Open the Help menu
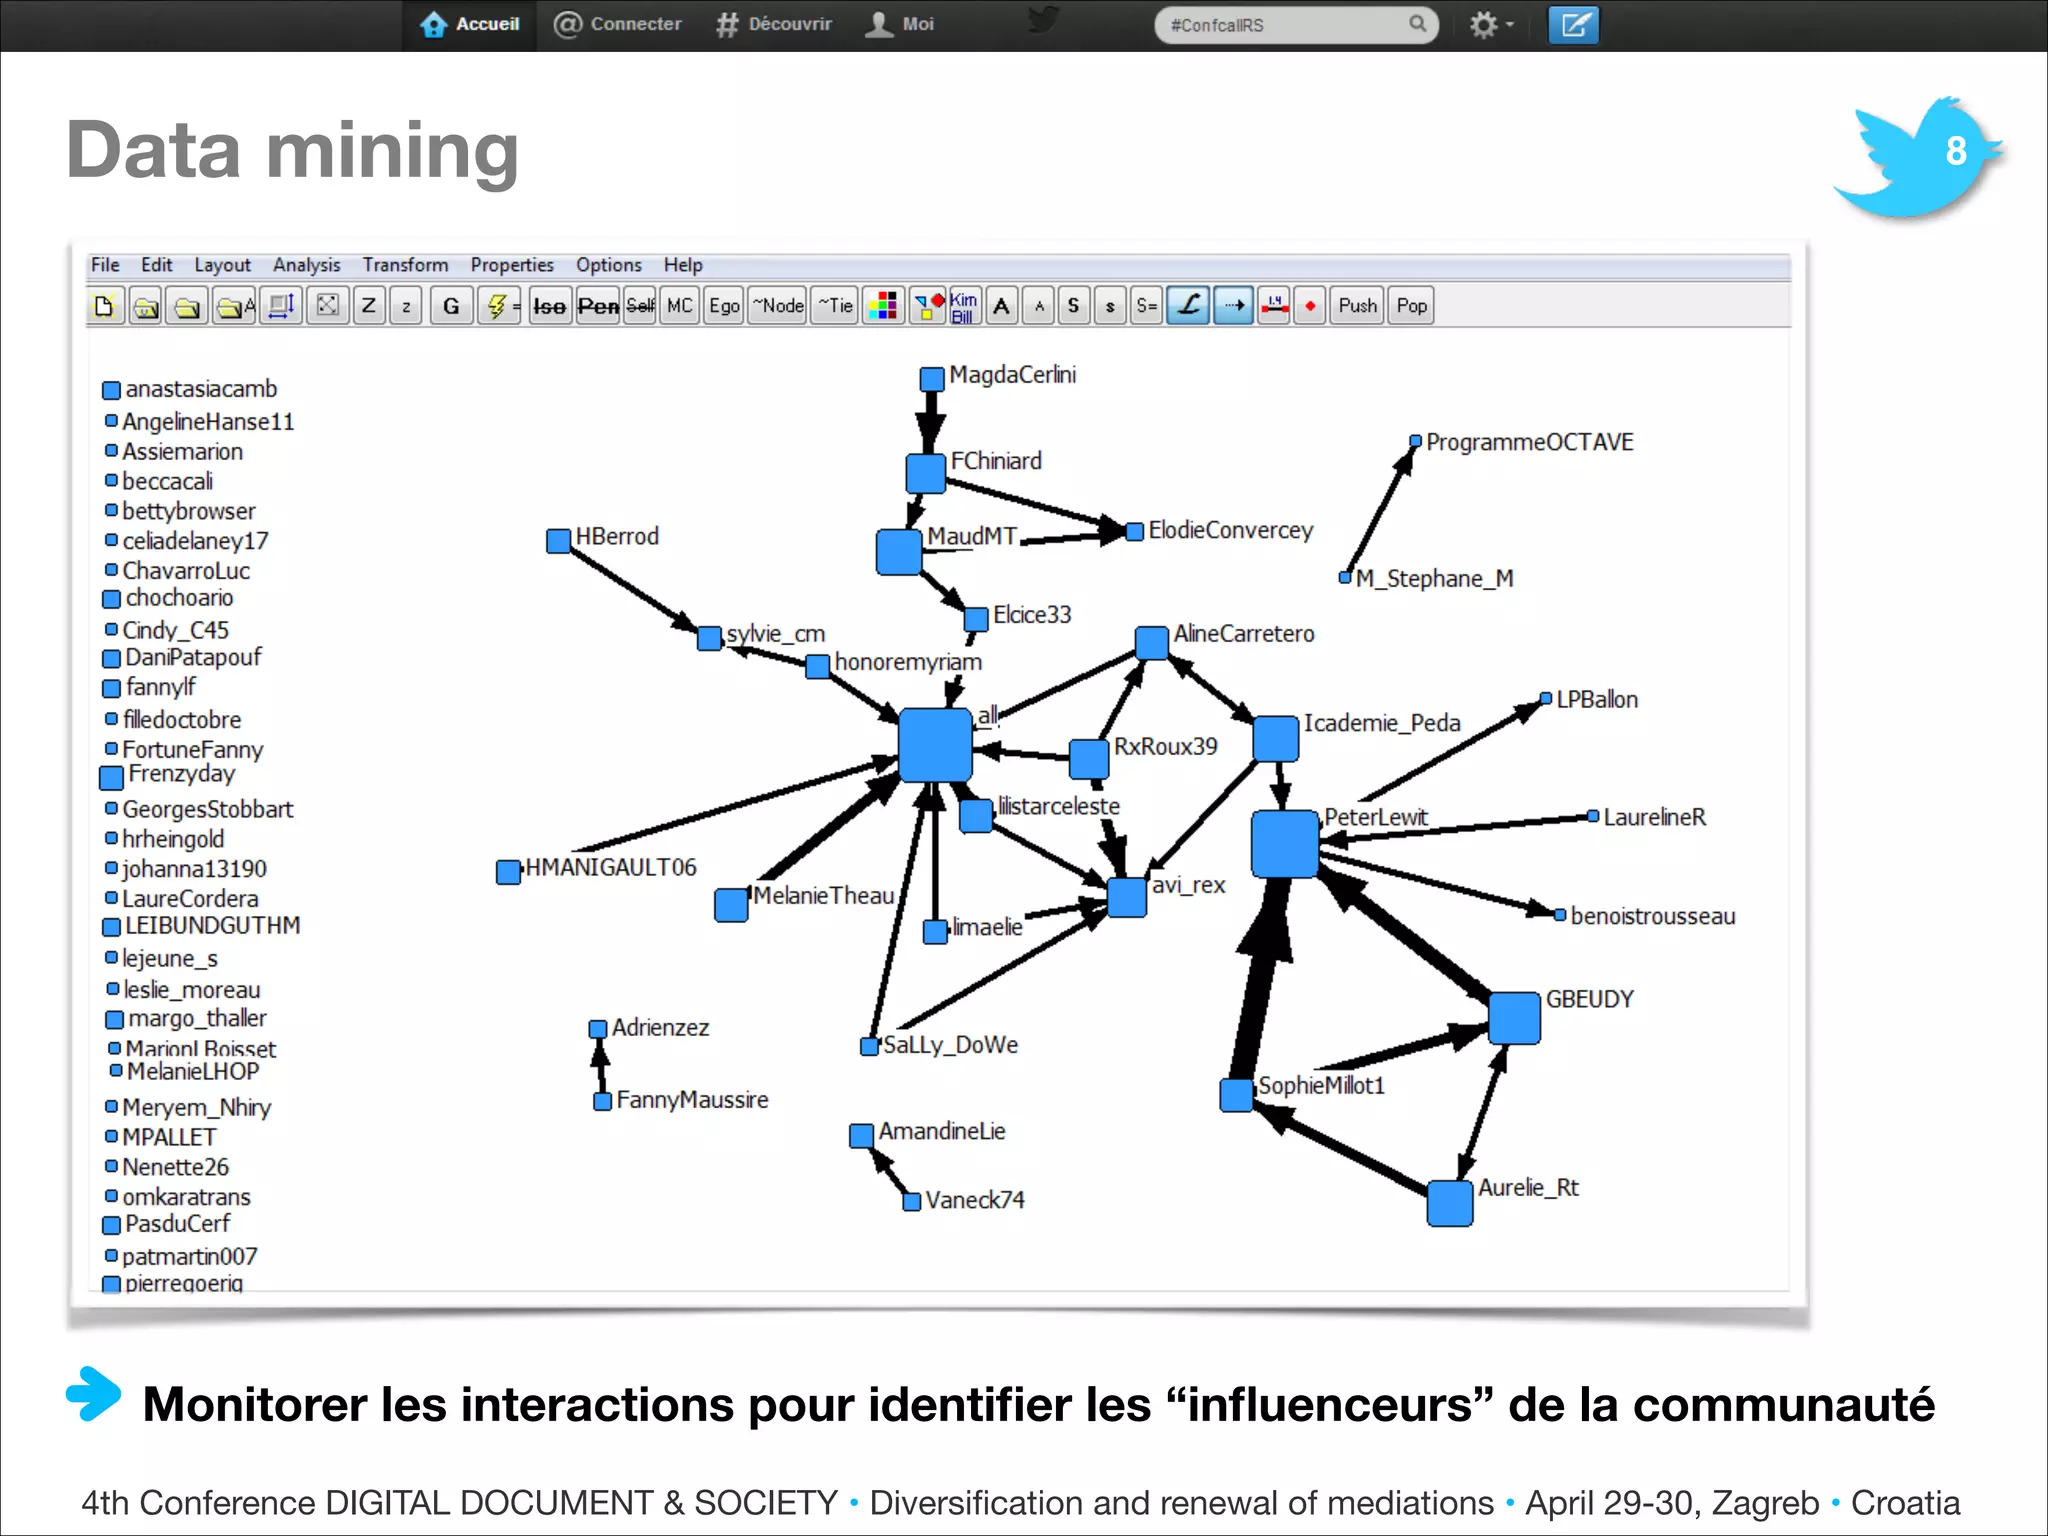The image size is (2048, 1536). pyautogui.click(x=683, y=265)
